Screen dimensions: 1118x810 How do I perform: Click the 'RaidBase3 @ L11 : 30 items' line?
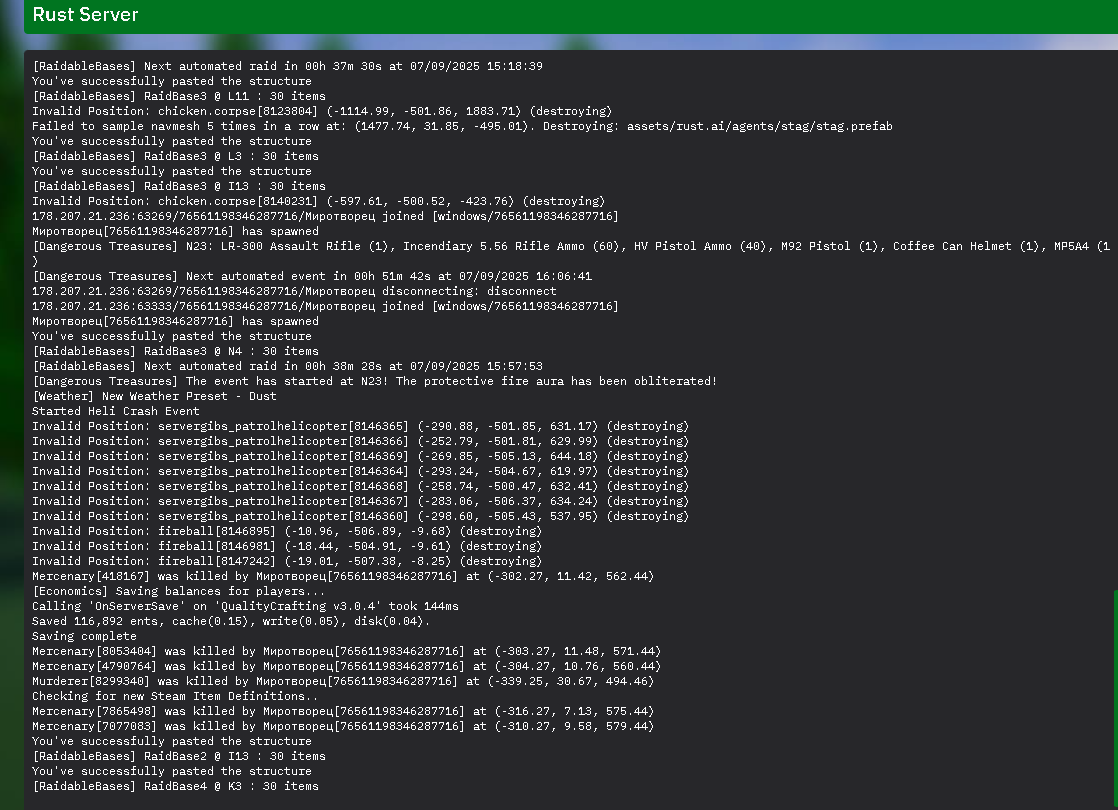pos(179,96)
